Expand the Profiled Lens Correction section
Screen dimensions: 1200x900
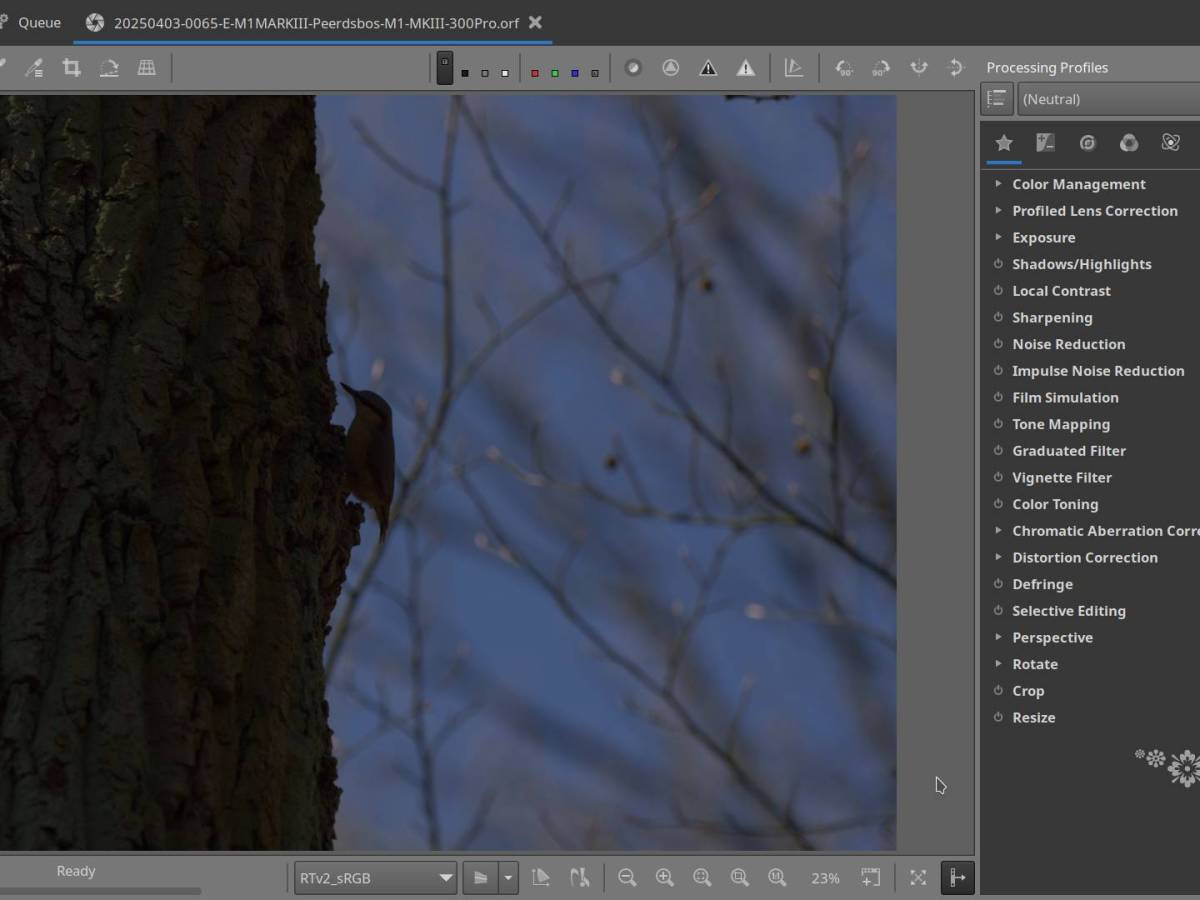pyautogui.click(x=998, y=210)
